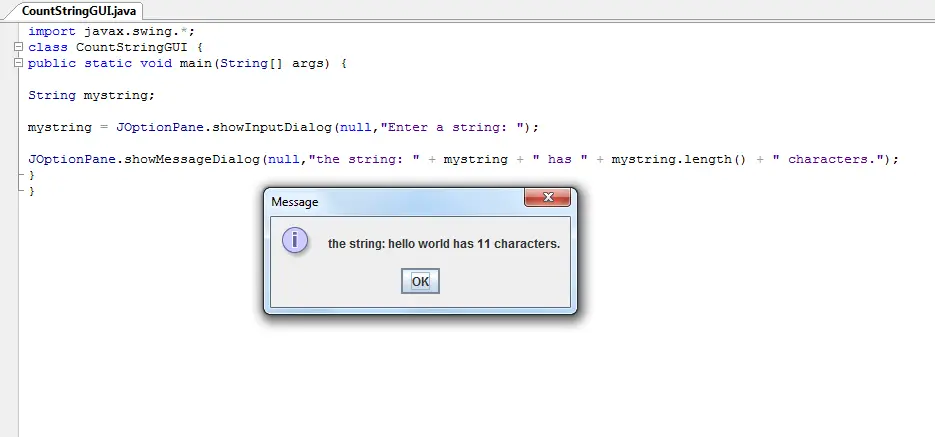Click the information icon in Message dialog
The width and height of the screenshot is (935, 437).
coord(295,241)
